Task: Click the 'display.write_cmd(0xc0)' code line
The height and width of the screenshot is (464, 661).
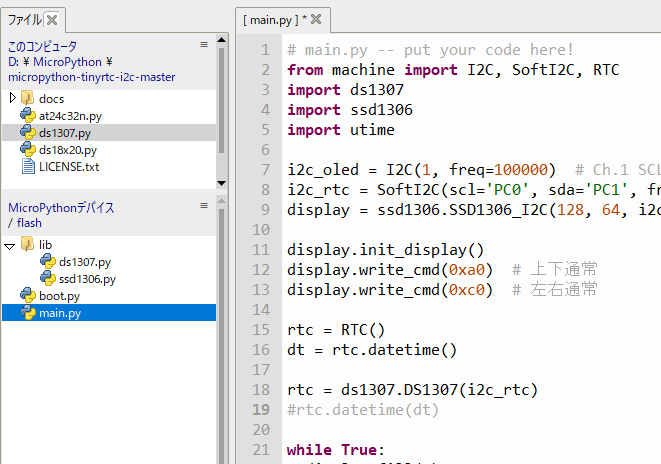Action: [390, 290]
